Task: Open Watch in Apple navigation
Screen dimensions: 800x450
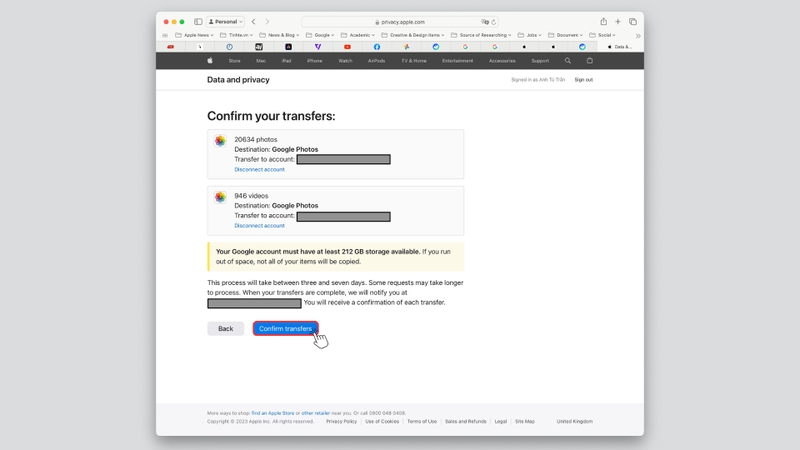Action: [x=345, y=61]
